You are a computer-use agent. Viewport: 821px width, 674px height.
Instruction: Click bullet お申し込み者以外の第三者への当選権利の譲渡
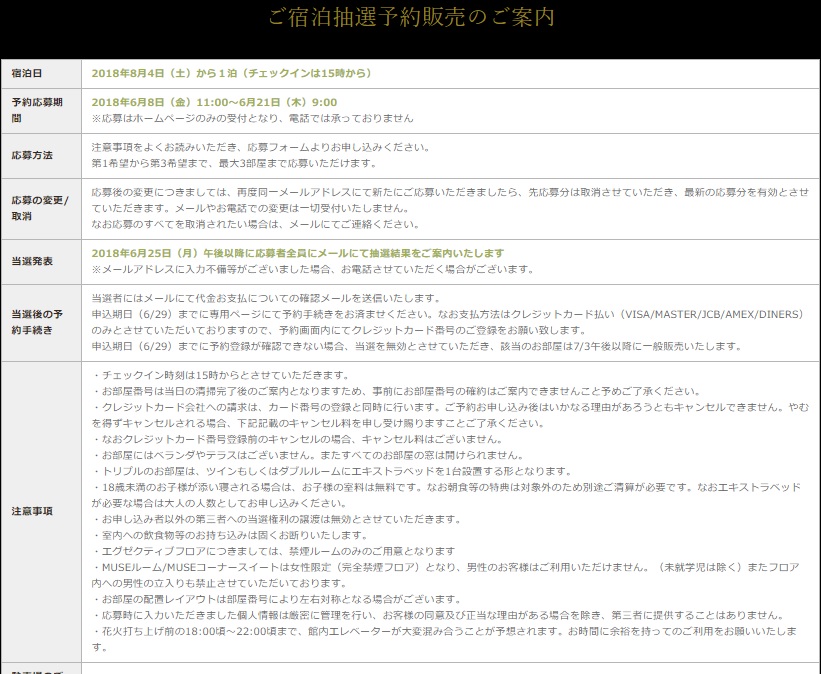tap(277, 520)
